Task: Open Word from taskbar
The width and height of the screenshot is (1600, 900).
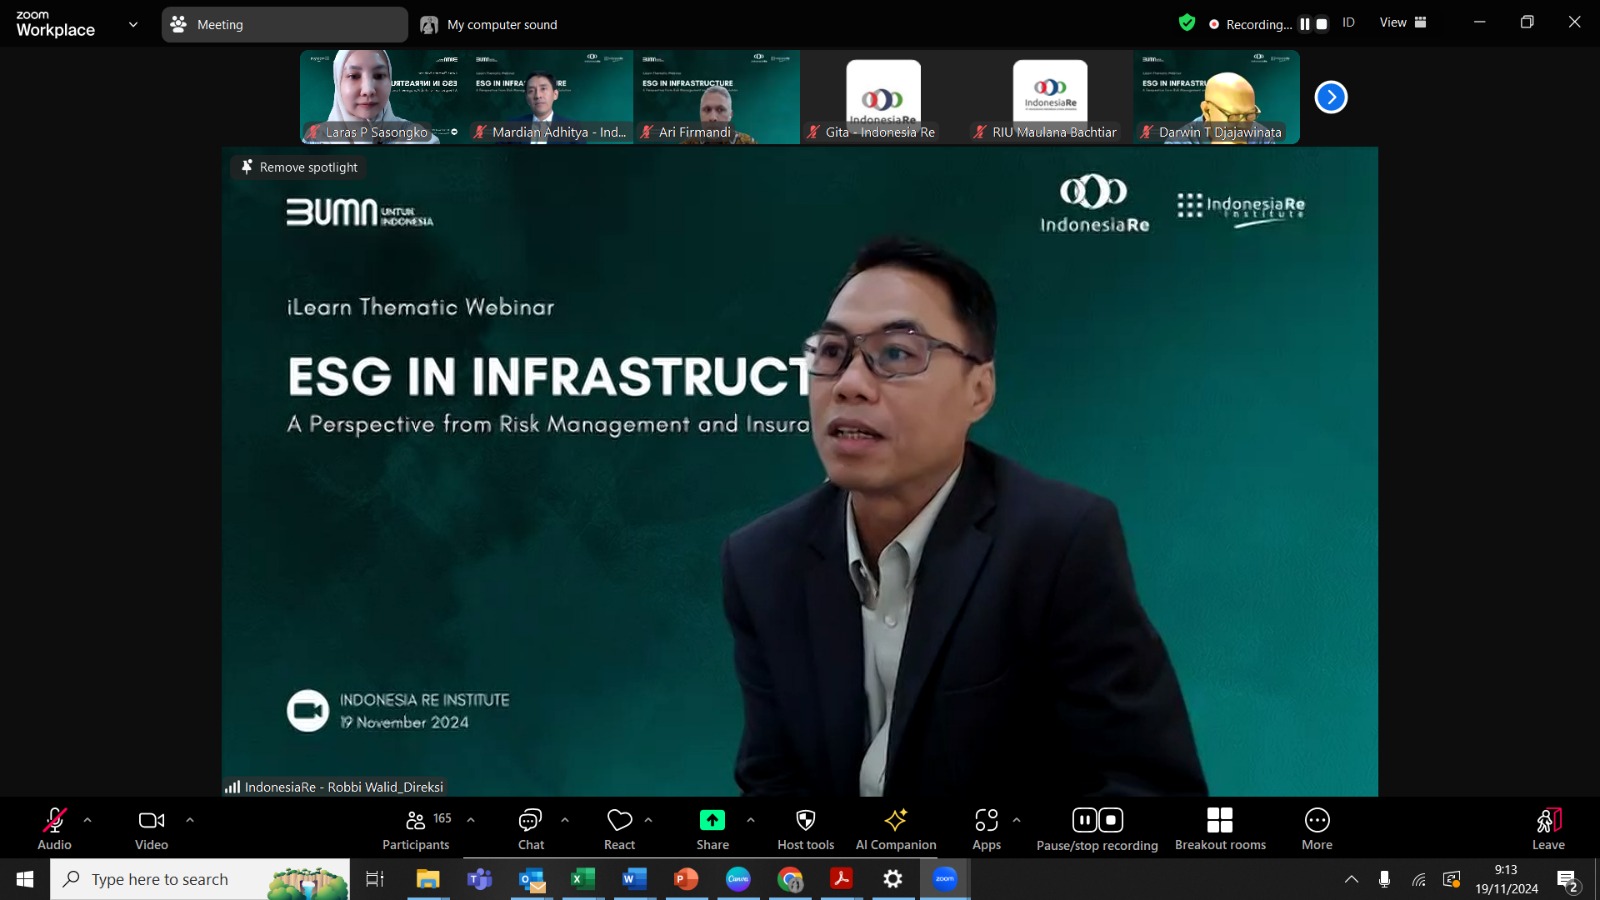Action: (x=634, y=879)
